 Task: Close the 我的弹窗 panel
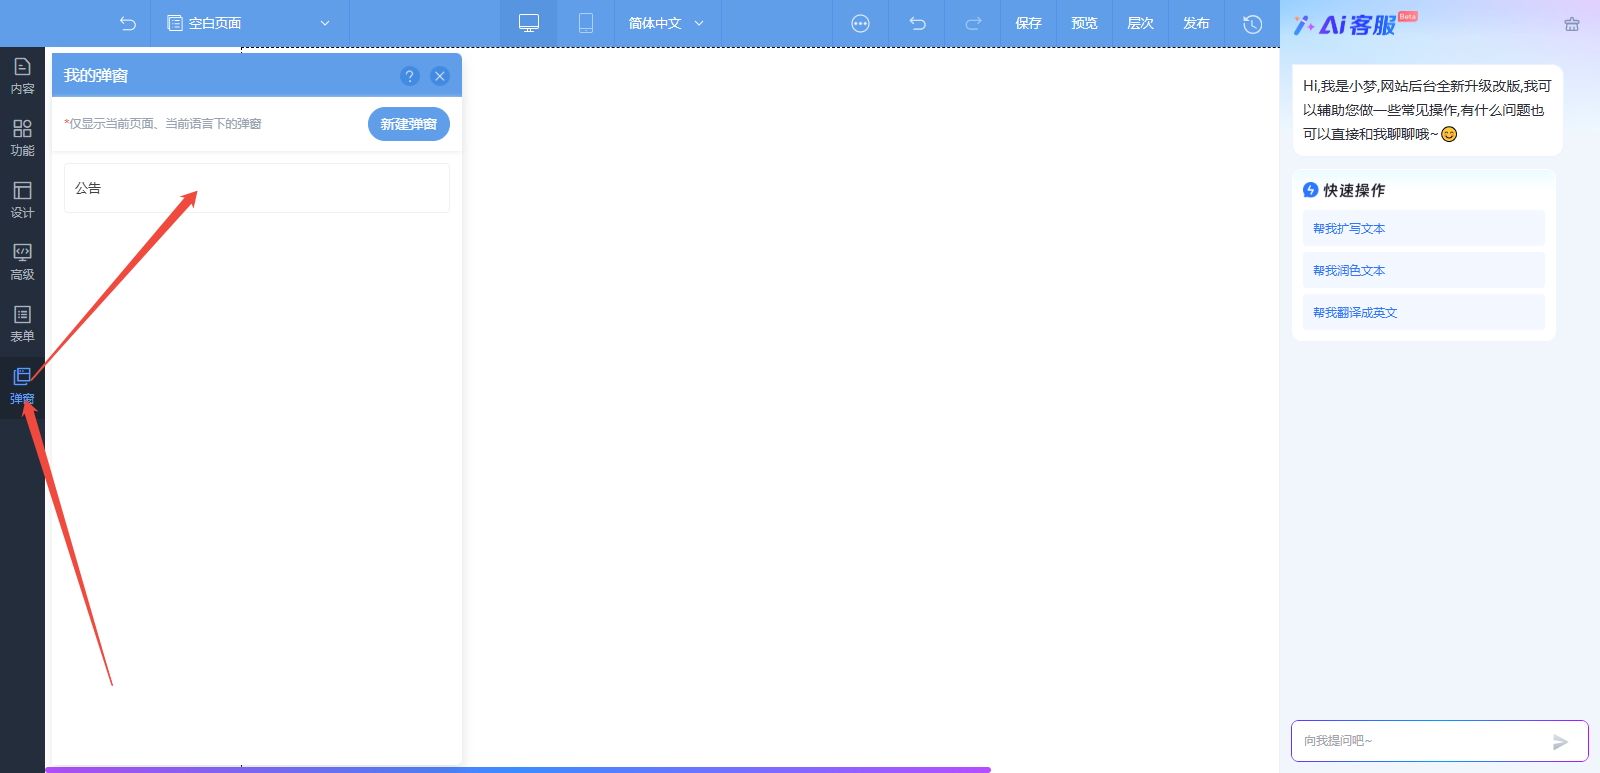pyautogui.click(x=439, y=76)
